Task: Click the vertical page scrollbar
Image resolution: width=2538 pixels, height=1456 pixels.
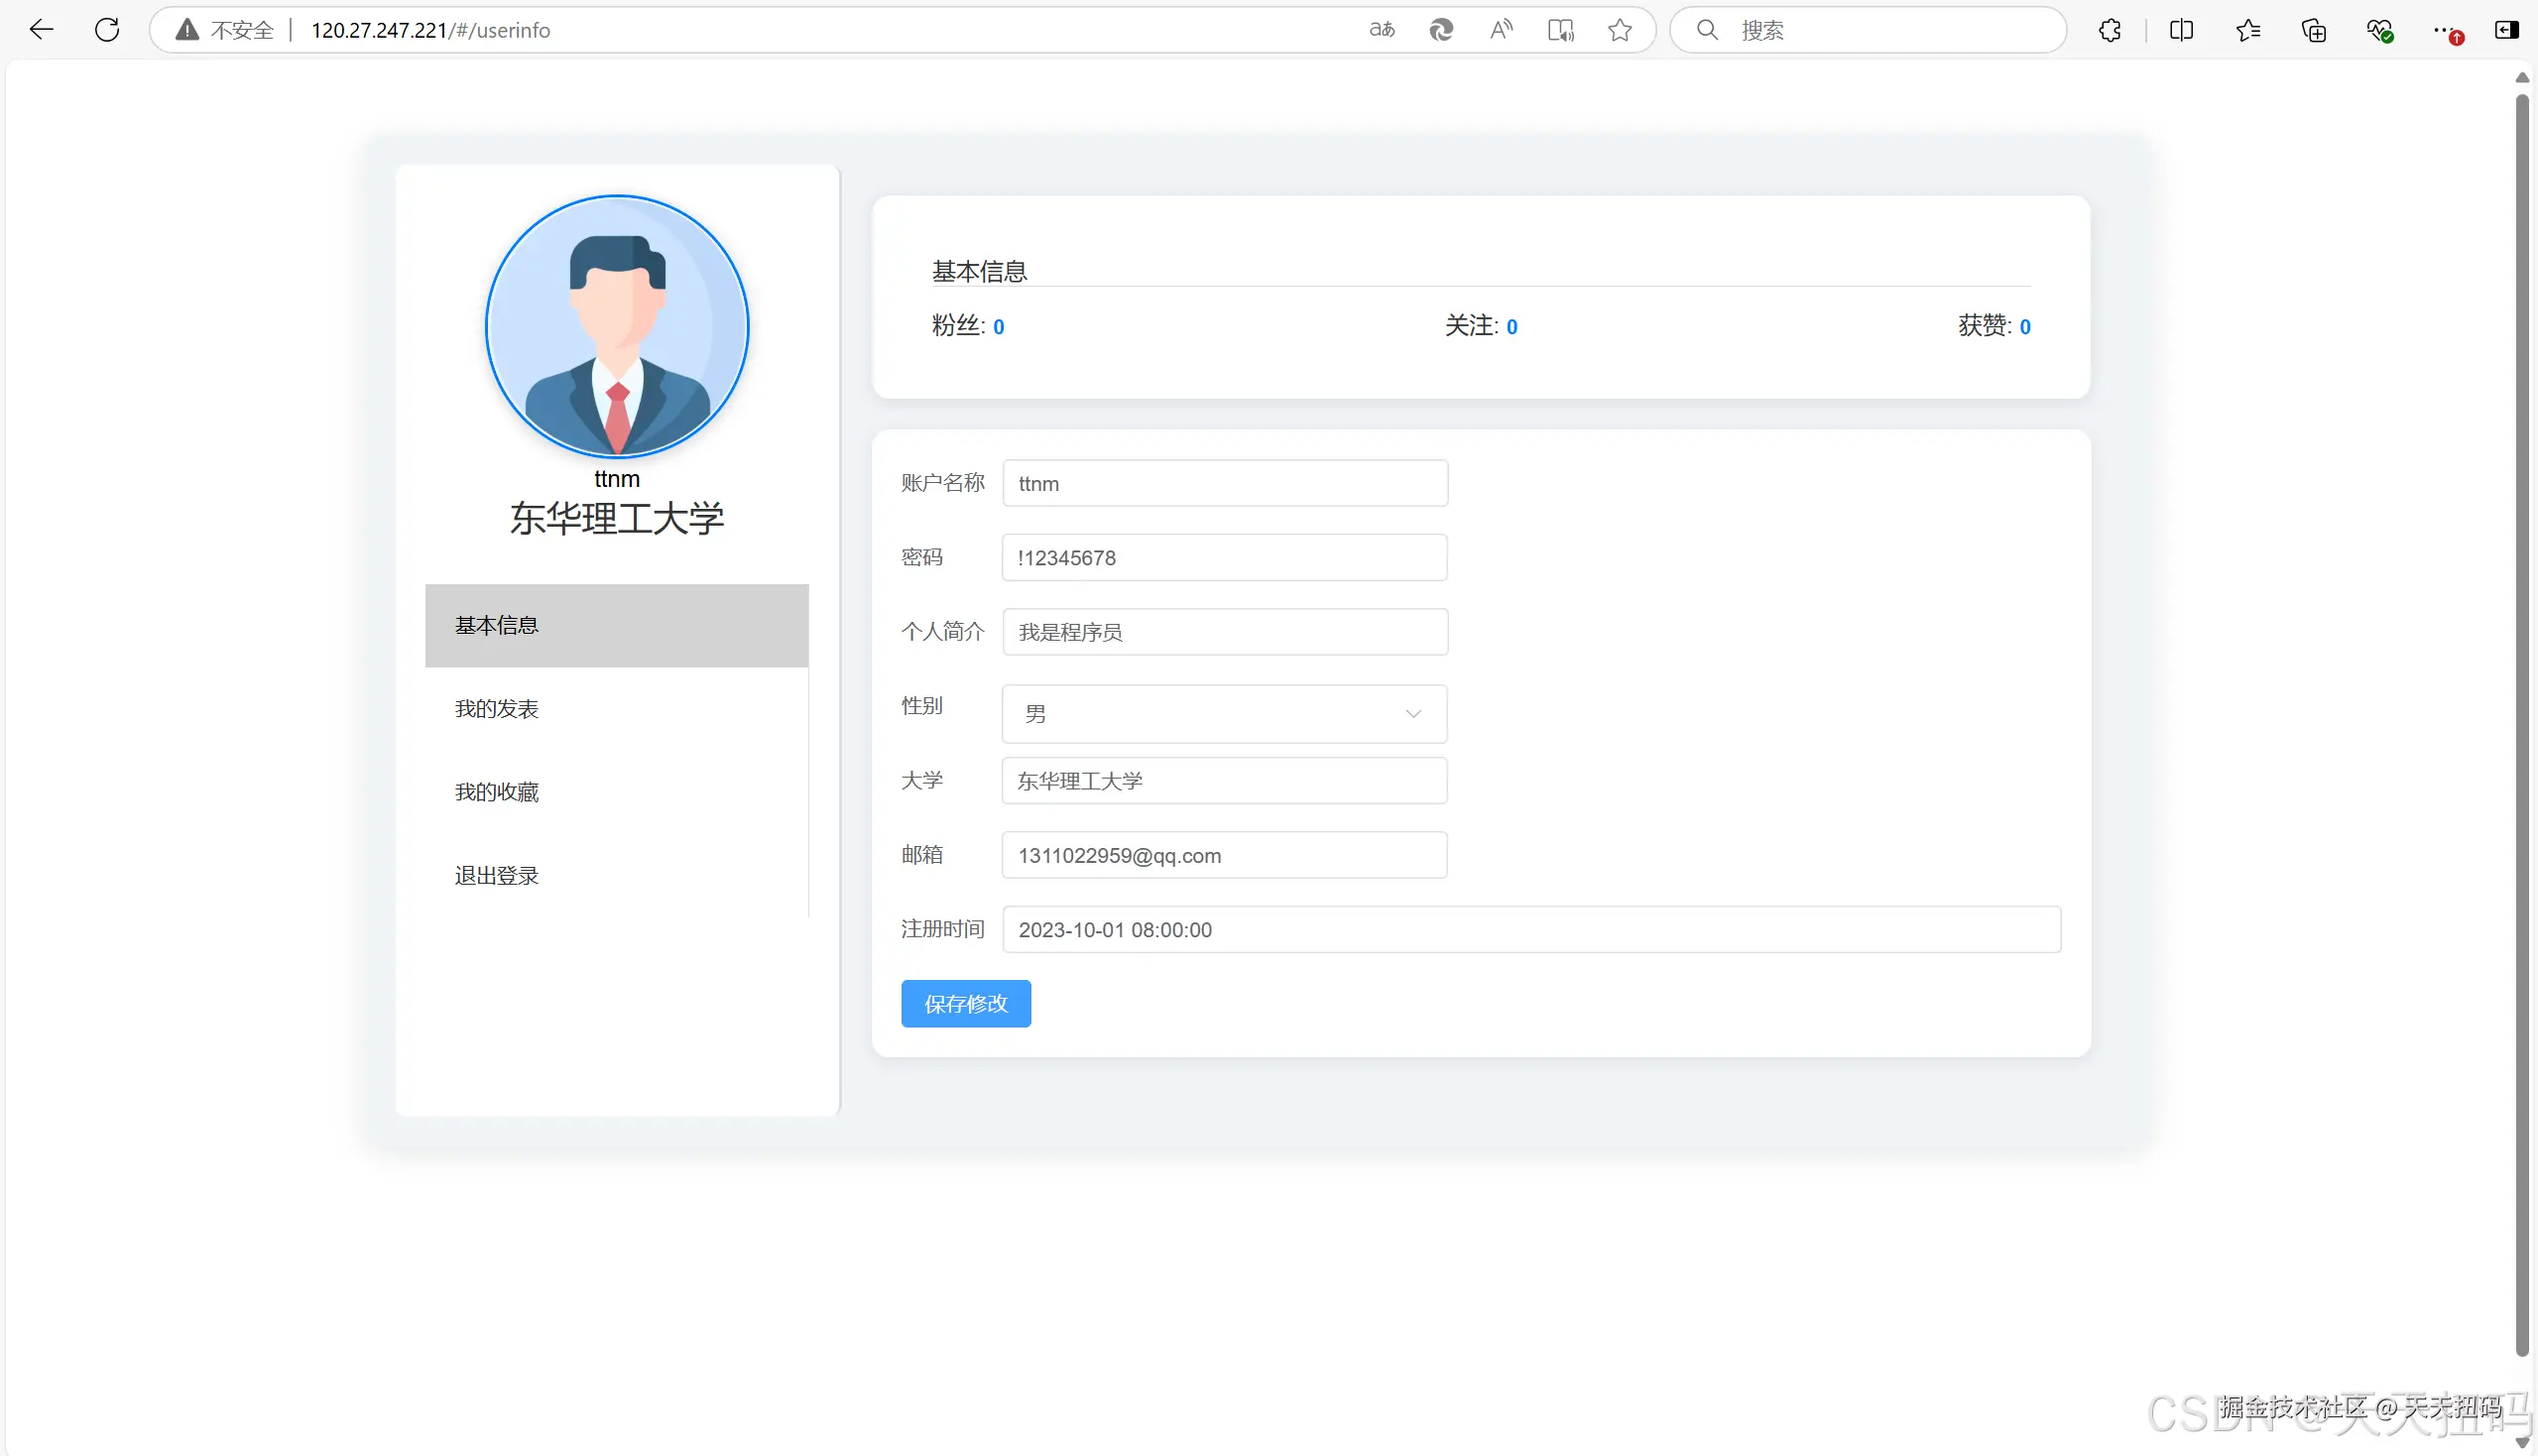Action: (2521, 700)
